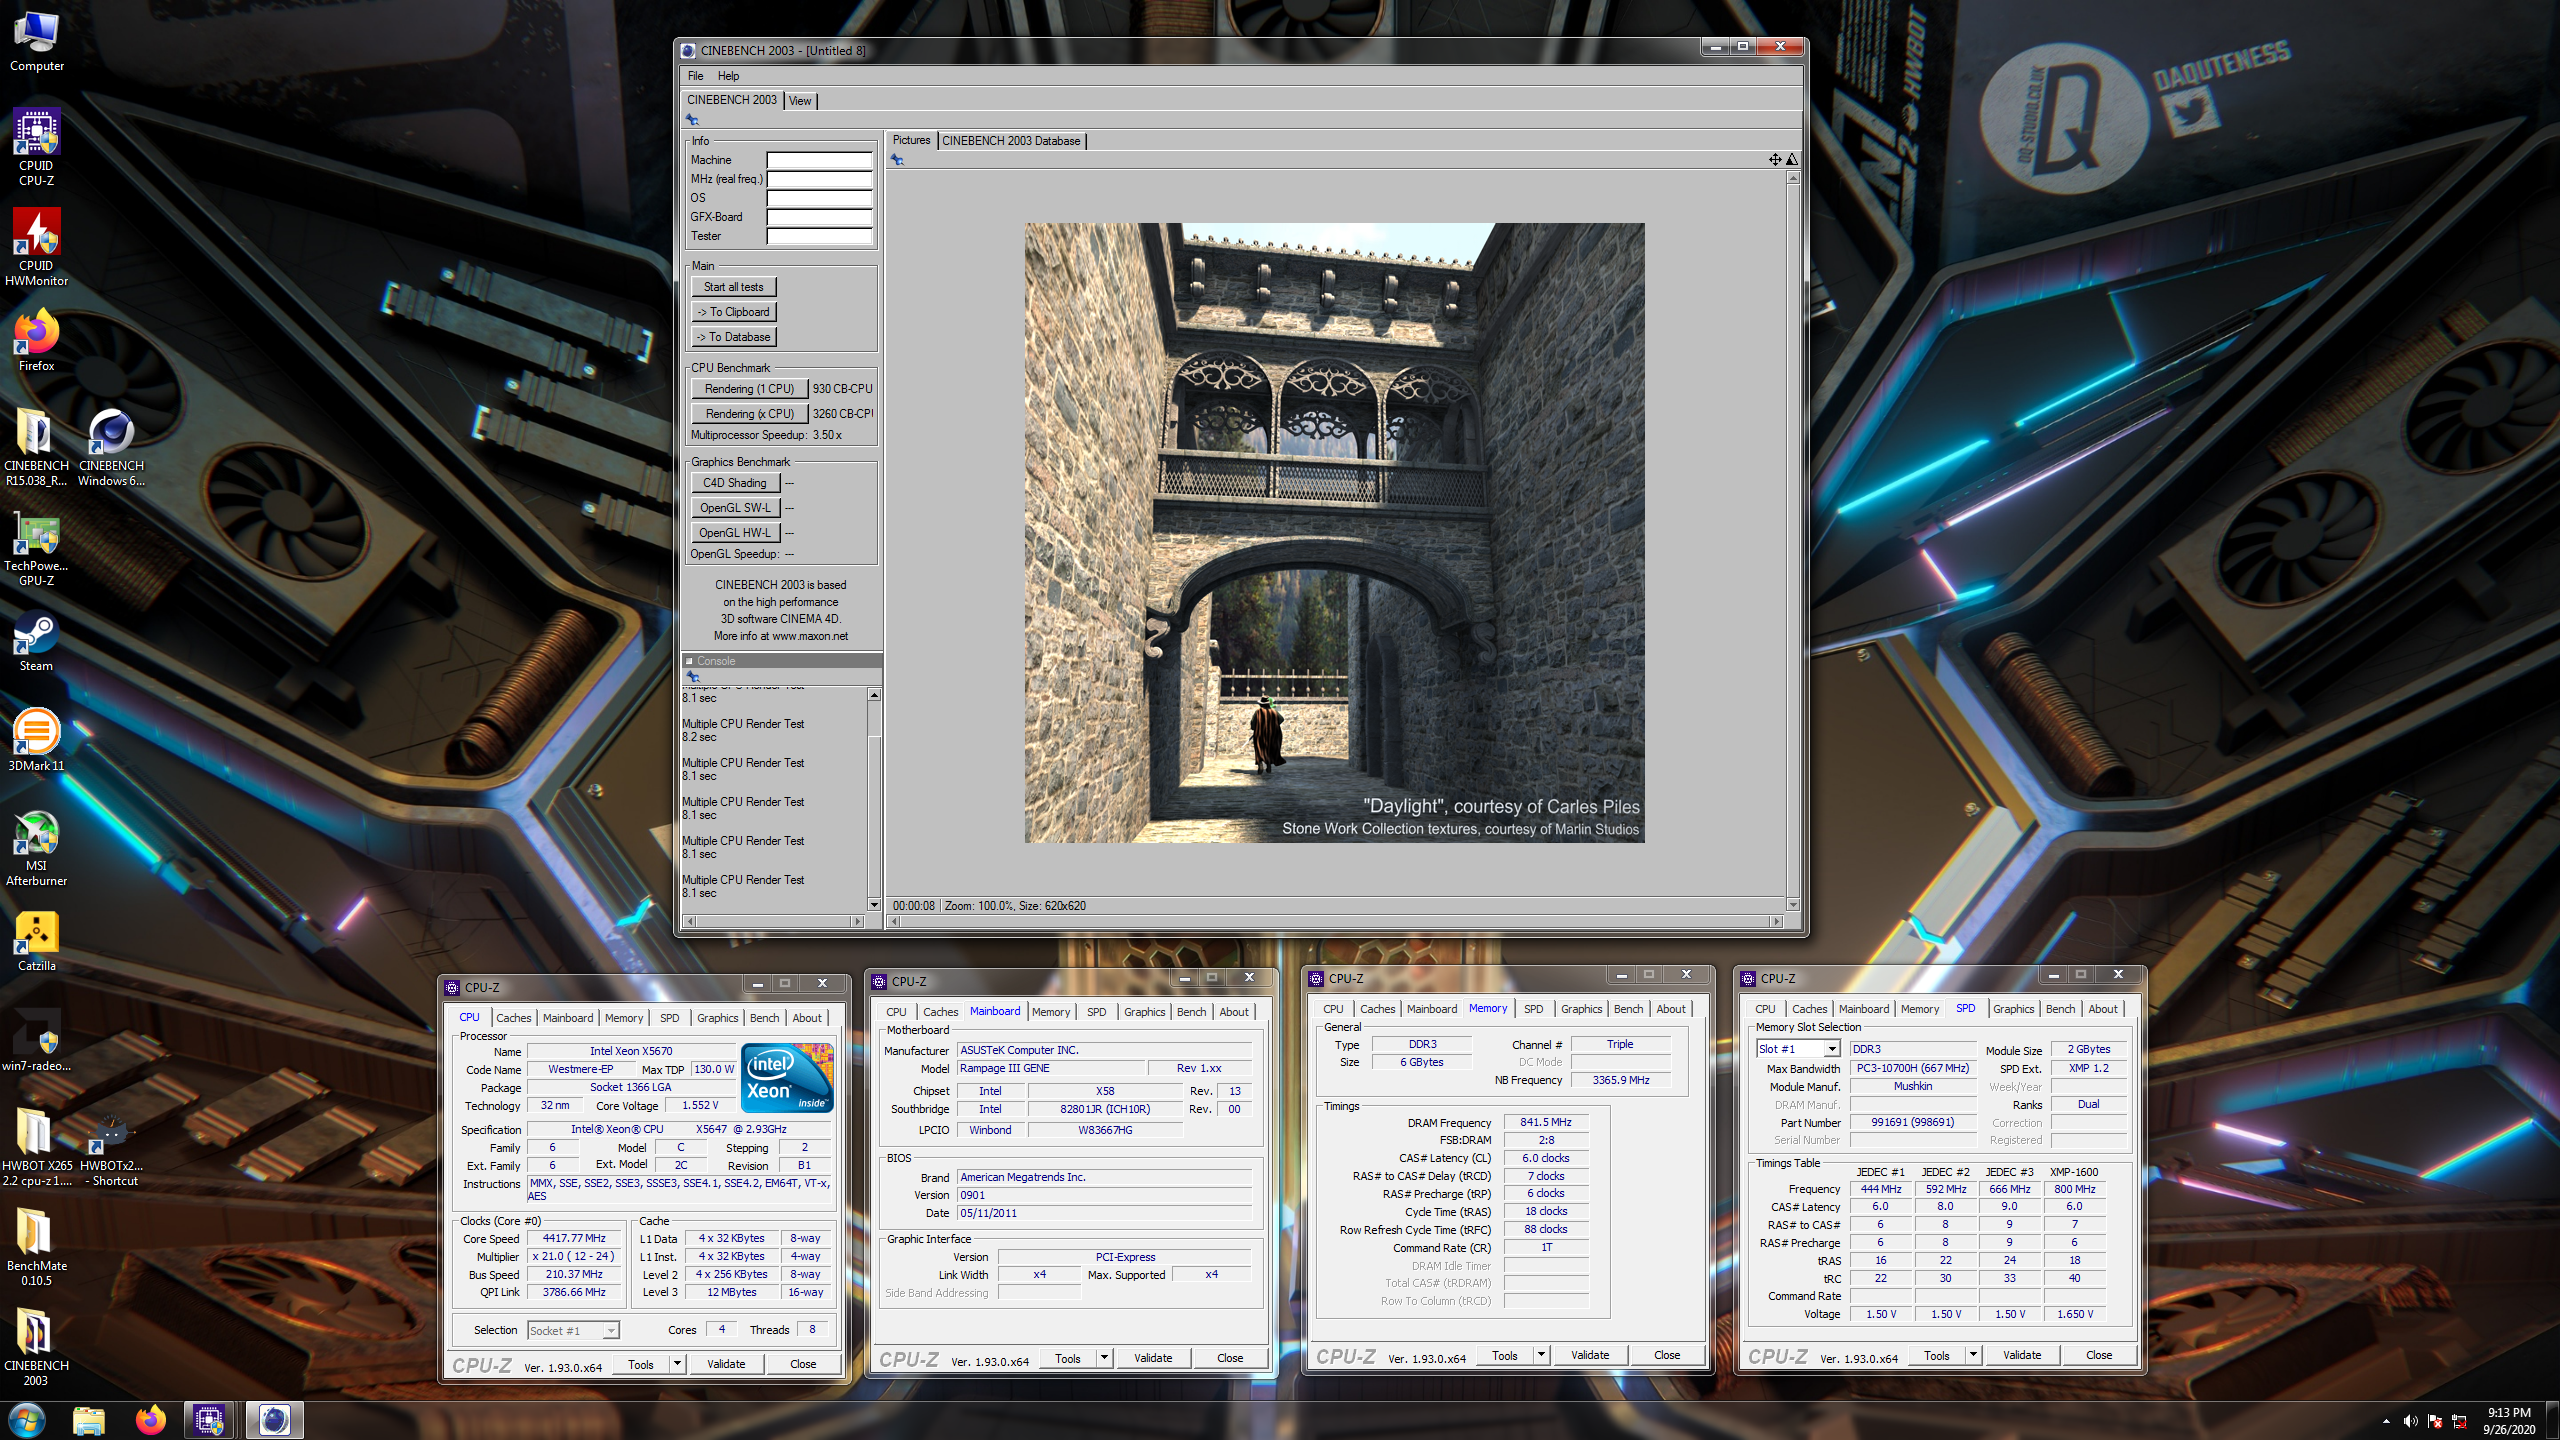Open About tab in the SPD window
This screenshot has height=1440, width=2560.
click(2103, 1009)
